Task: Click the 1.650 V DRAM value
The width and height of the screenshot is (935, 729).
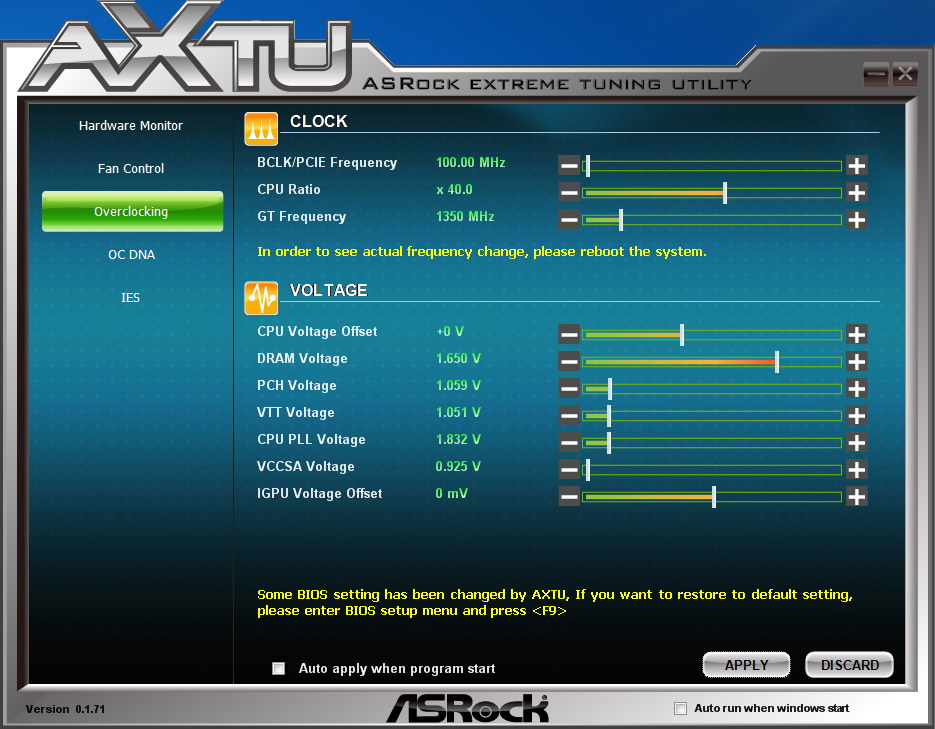Action: point(458,358)
